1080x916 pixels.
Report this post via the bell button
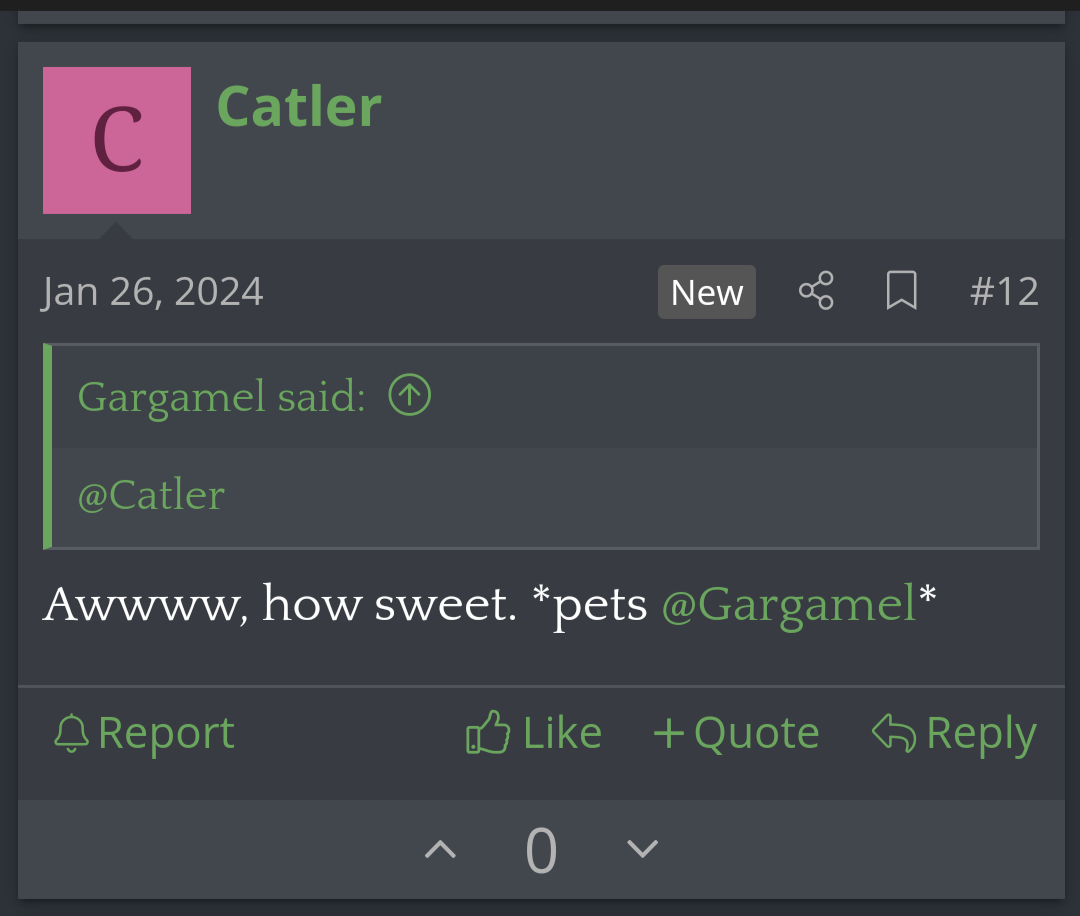[x=144, y=734]
